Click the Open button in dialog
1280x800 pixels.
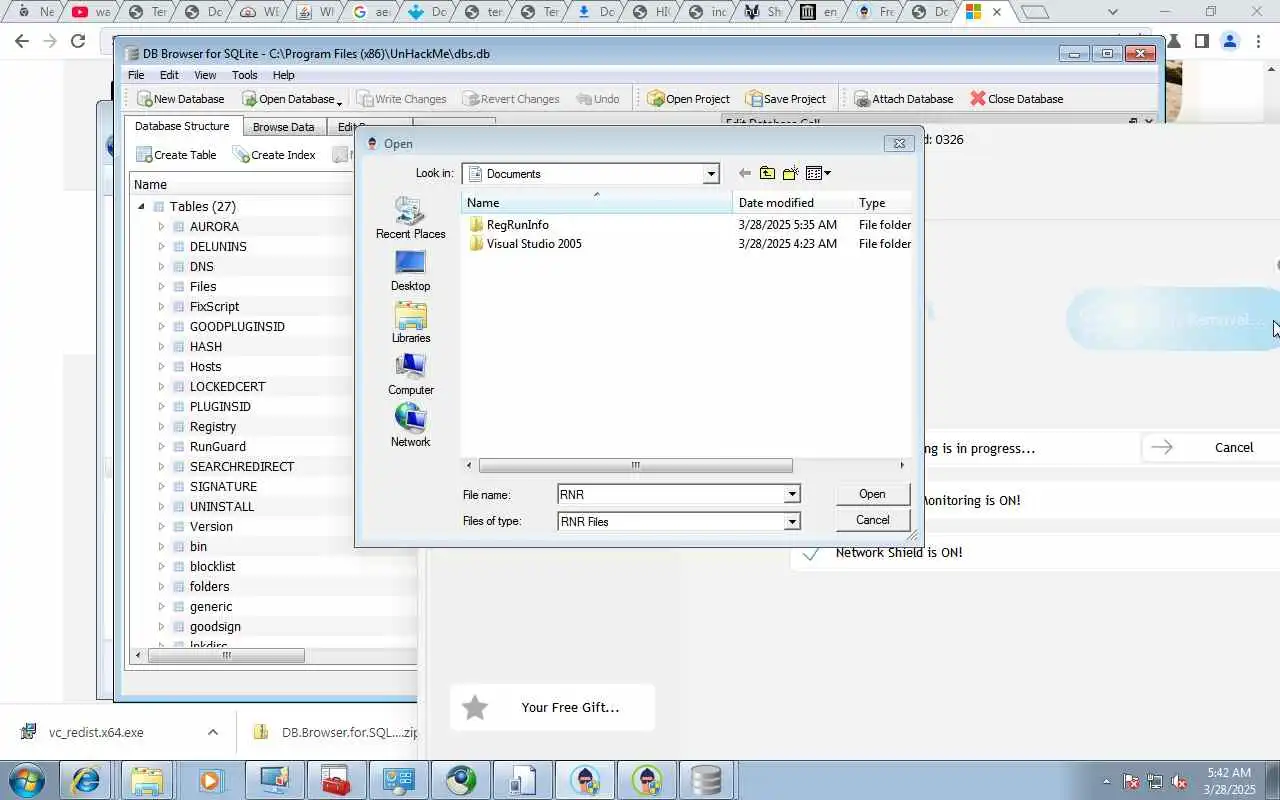coord(872,494)
